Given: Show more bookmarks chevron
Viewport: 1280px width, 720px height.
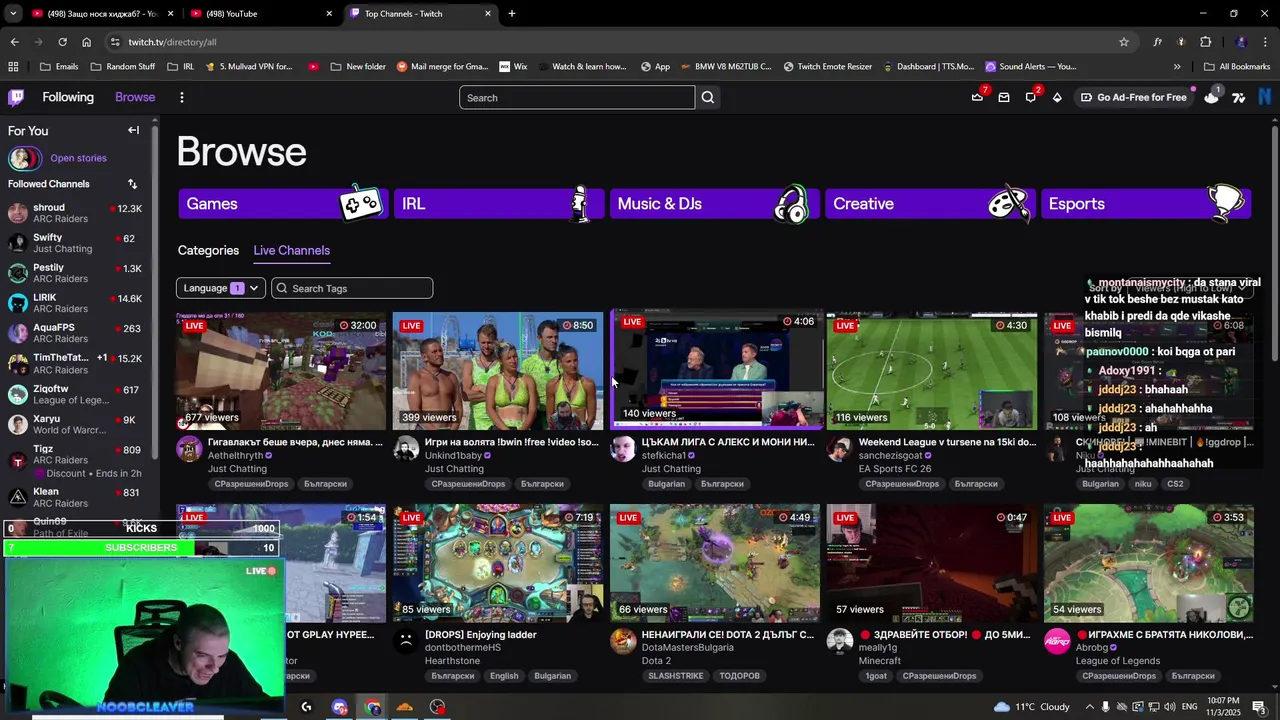Looking at the screenshot, I should click(x=1177, y=67).
